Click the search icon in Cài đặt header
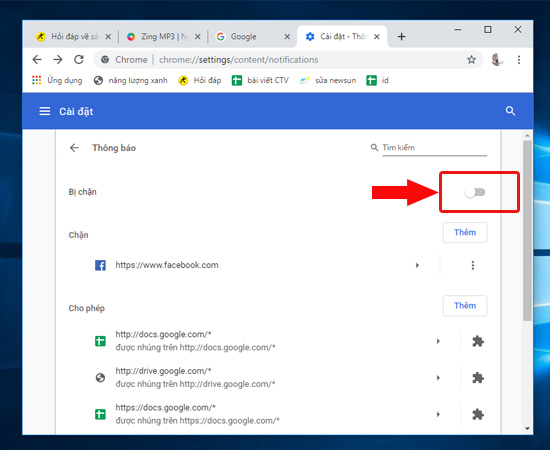This screenshot has height=450, width=550. (510, 111)
